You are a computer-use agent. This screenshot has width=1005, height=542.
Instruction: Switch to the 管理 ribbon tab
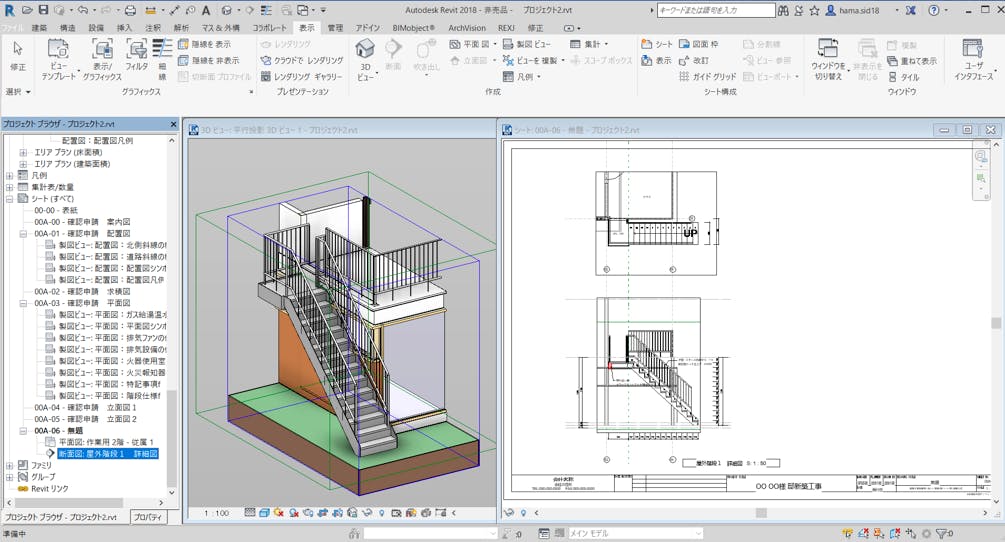click(335, 28)
